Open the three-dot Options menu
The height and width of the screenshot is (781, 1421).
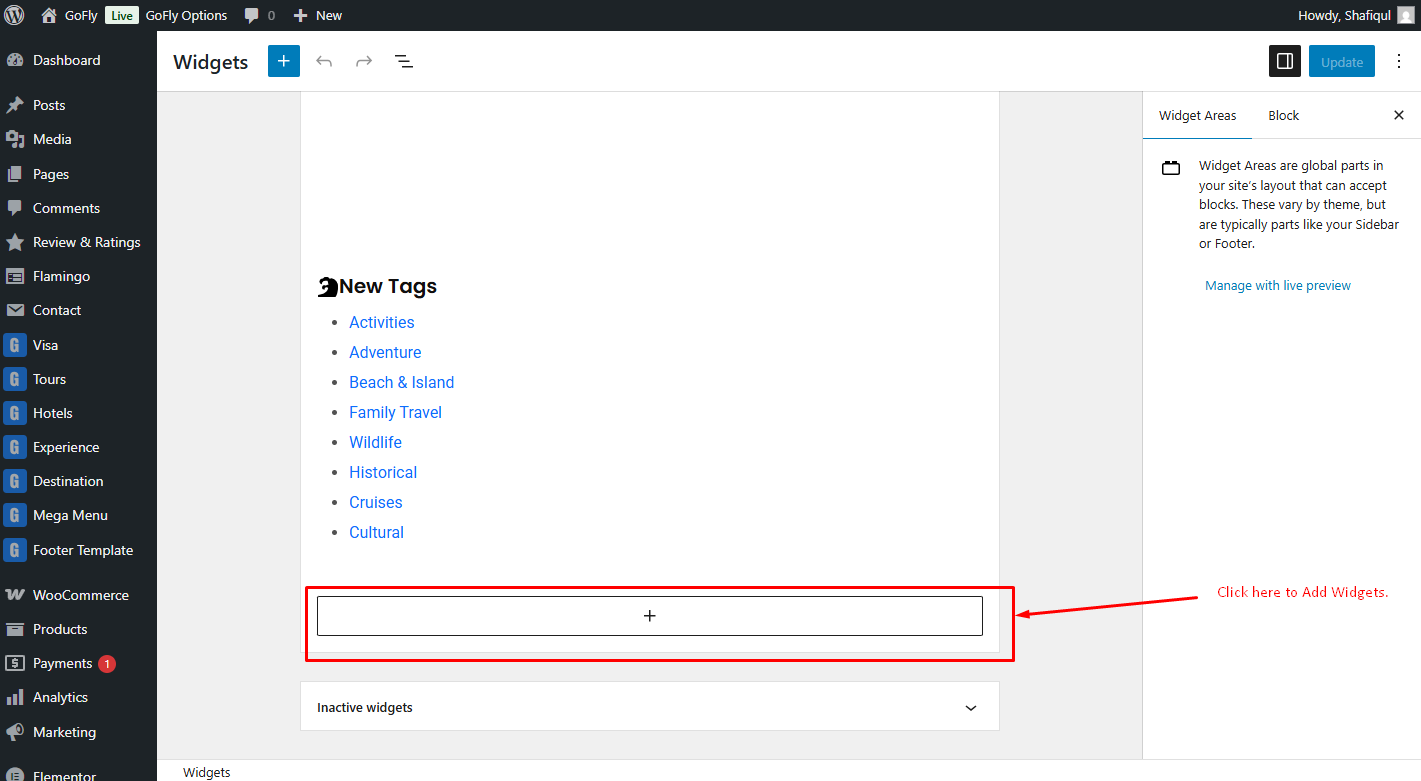(x=1399, y=61)
